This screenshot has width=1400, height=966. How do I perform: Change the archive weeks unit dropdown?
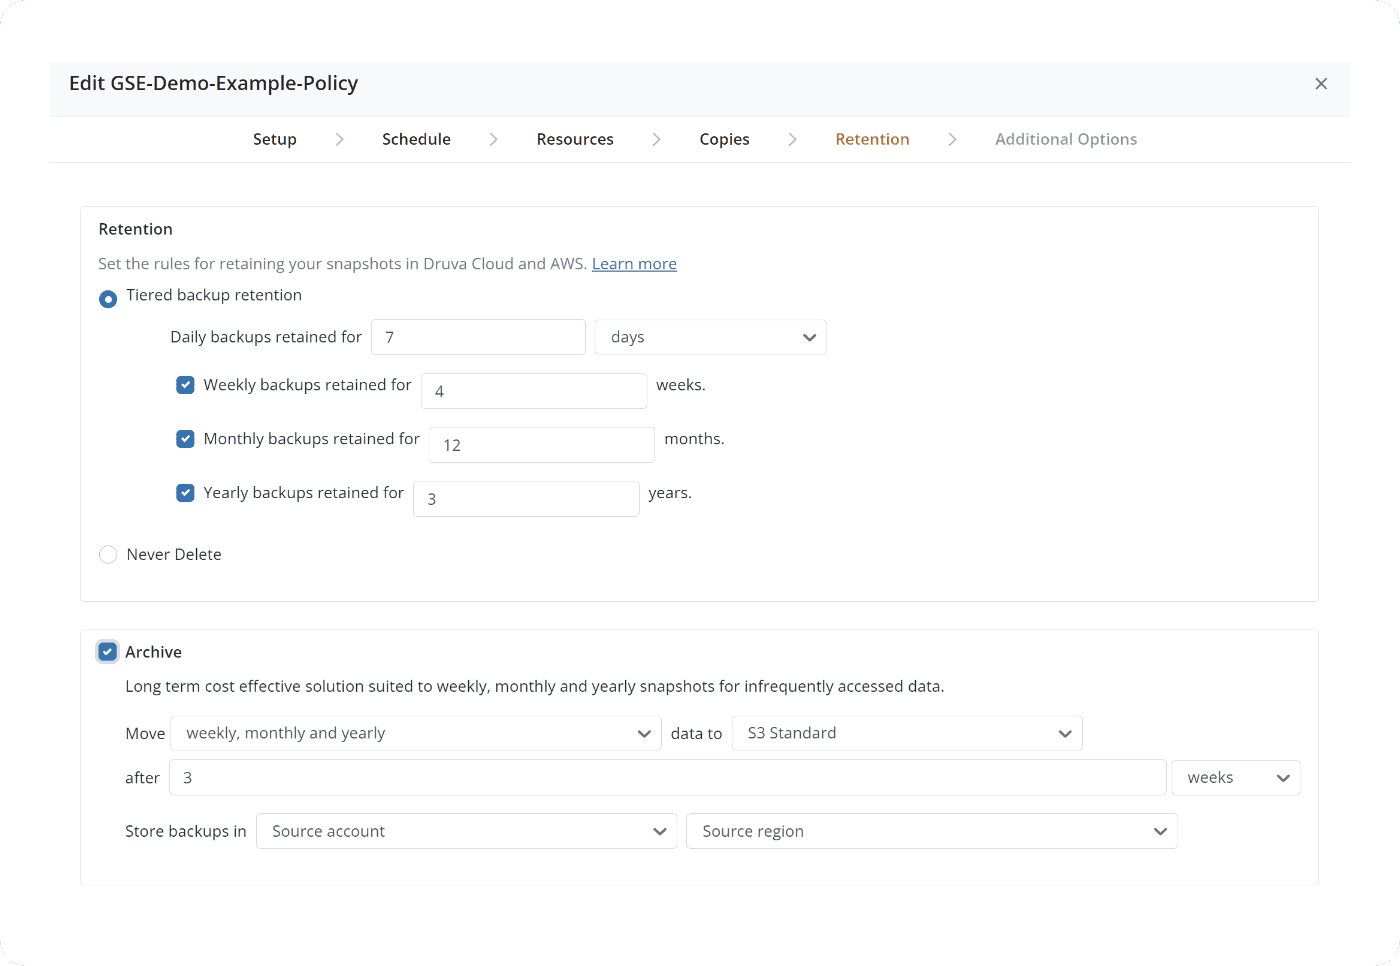click(1235, 778)
